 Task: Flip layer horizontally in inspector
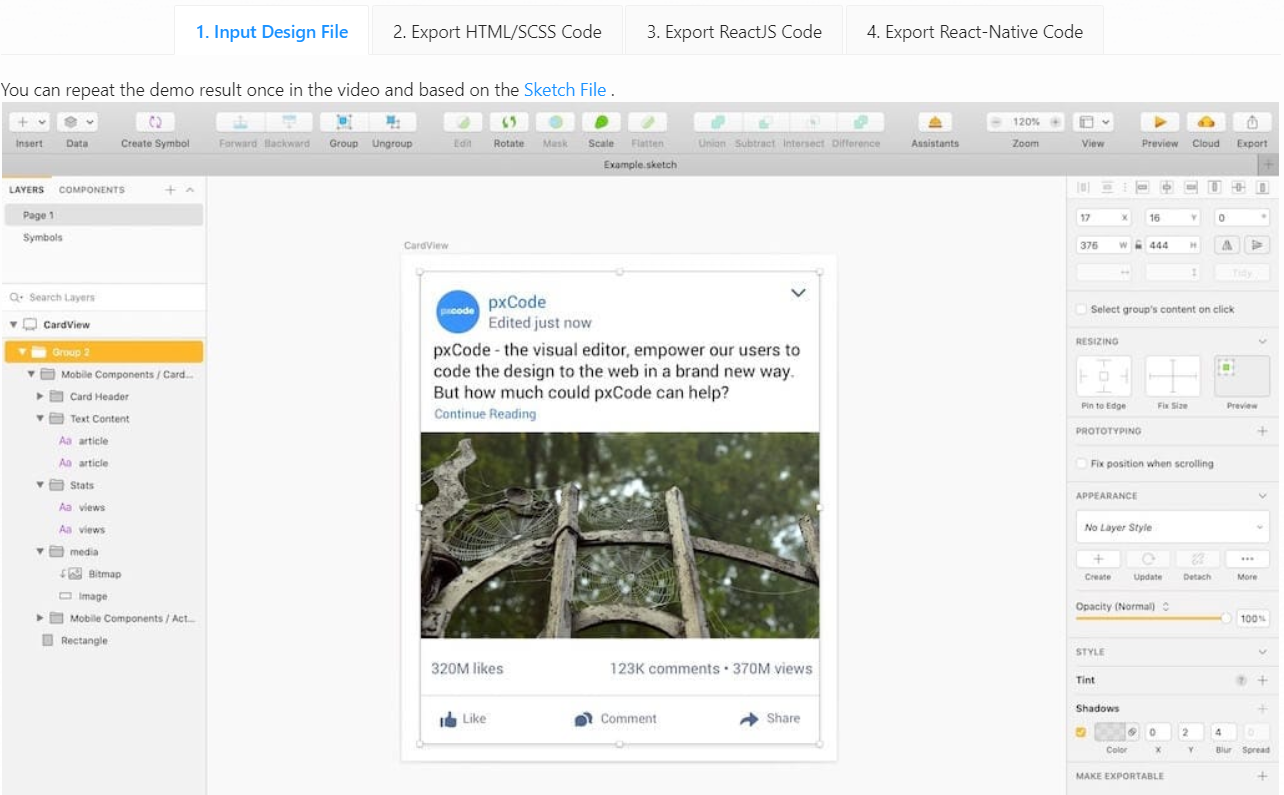[x=1228, y=245]
